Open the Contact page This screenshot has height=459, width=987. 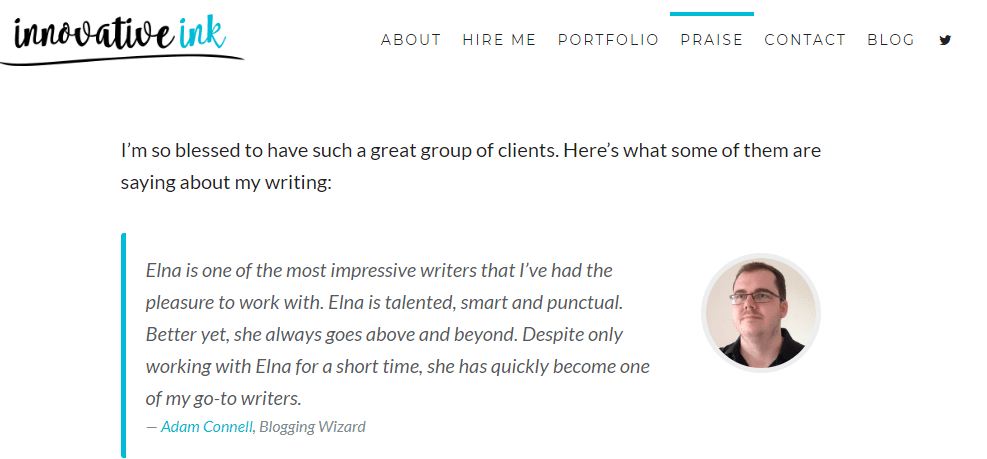pos(805,40)
